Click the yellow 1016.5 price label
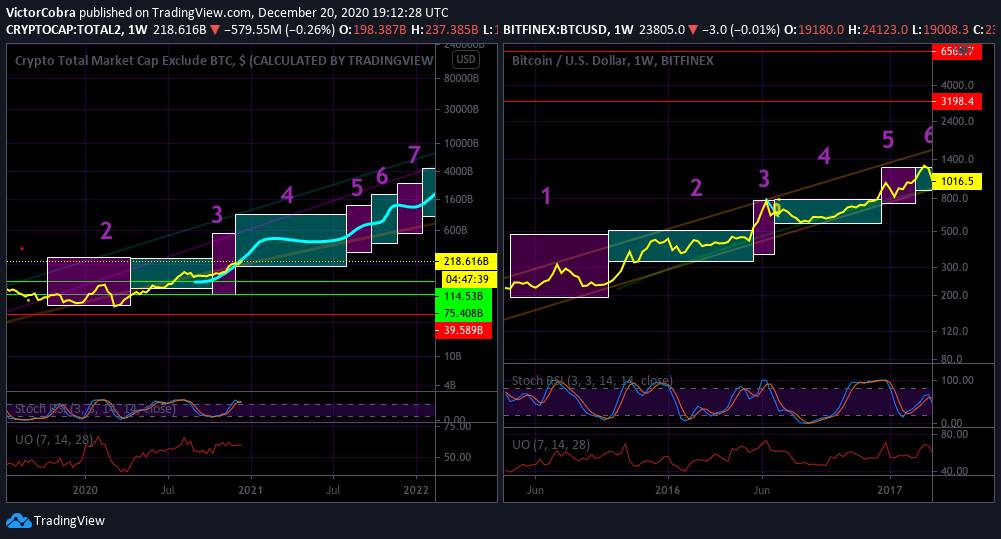 click(x=957, y=181)
